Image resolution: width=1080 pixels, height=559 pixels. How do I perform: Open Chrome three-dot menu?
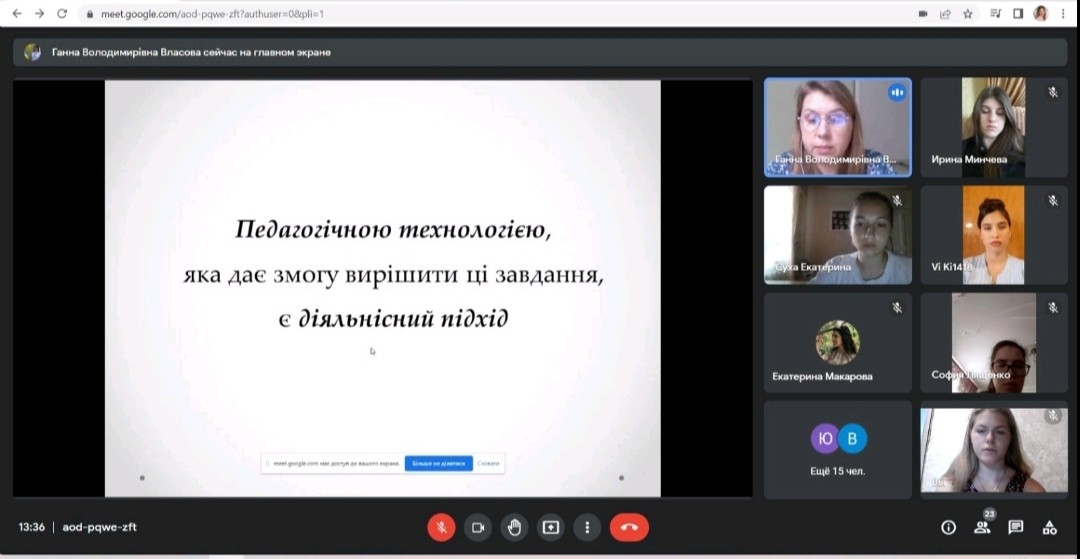[1063, 14]
